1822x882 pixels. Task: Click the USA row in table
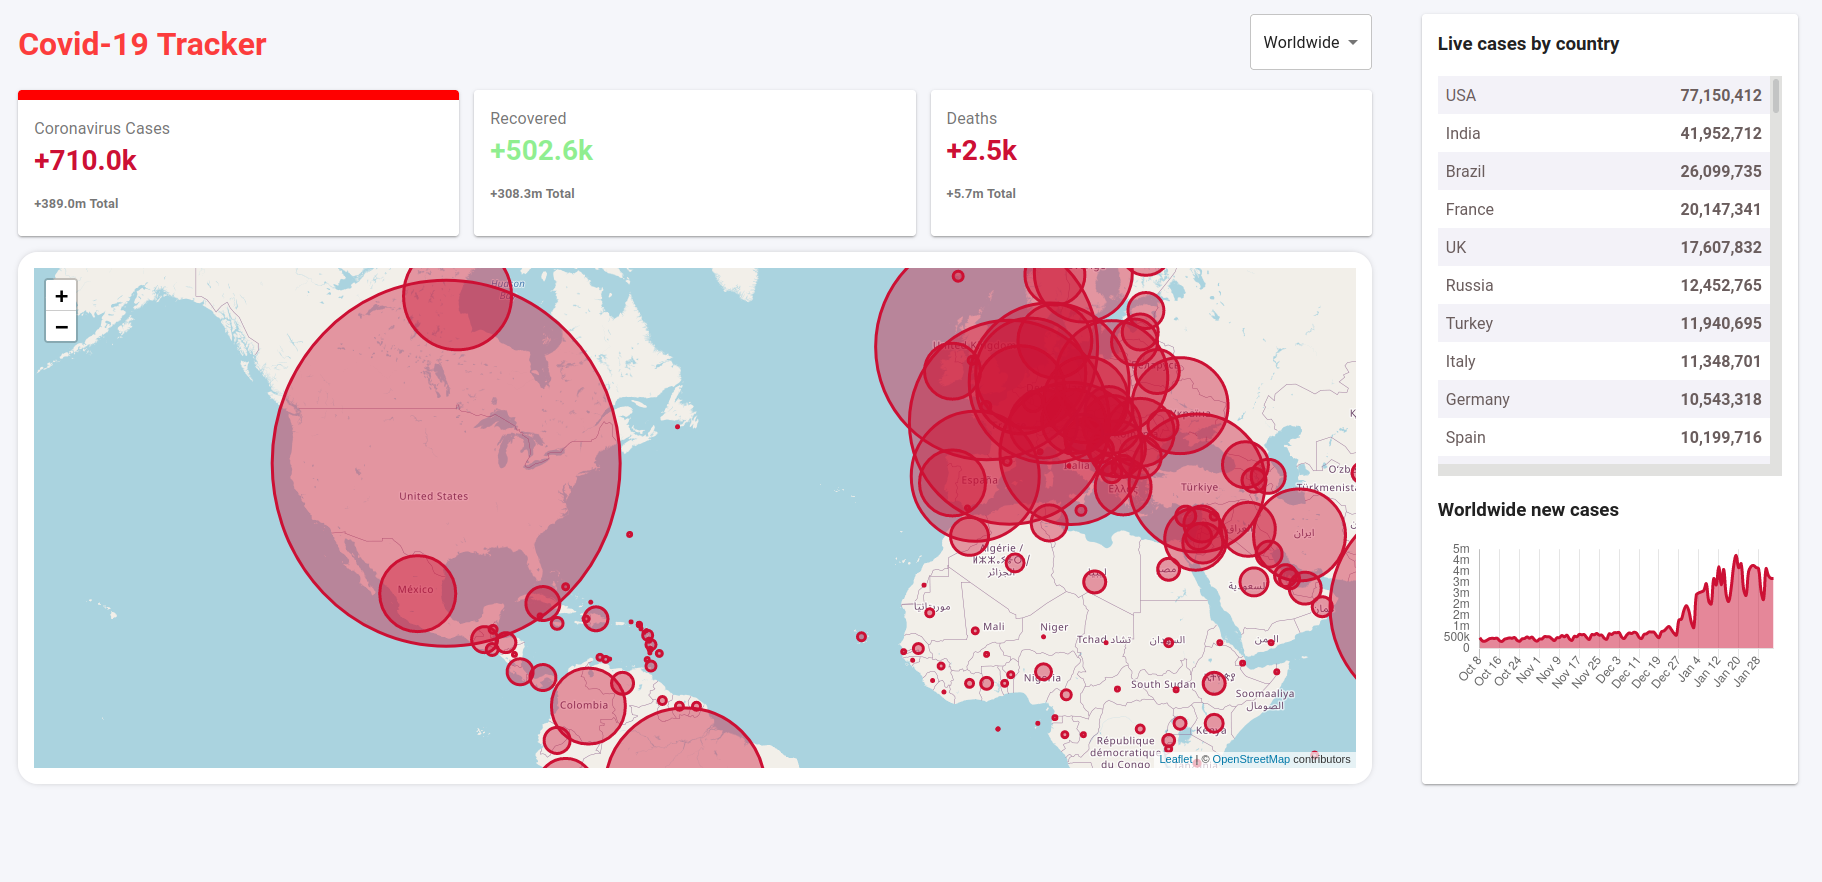coord(1603,95)
